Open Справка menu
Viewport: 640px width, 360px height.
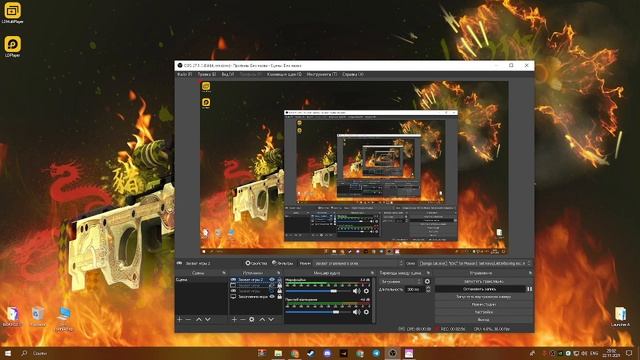pos(353,74)
